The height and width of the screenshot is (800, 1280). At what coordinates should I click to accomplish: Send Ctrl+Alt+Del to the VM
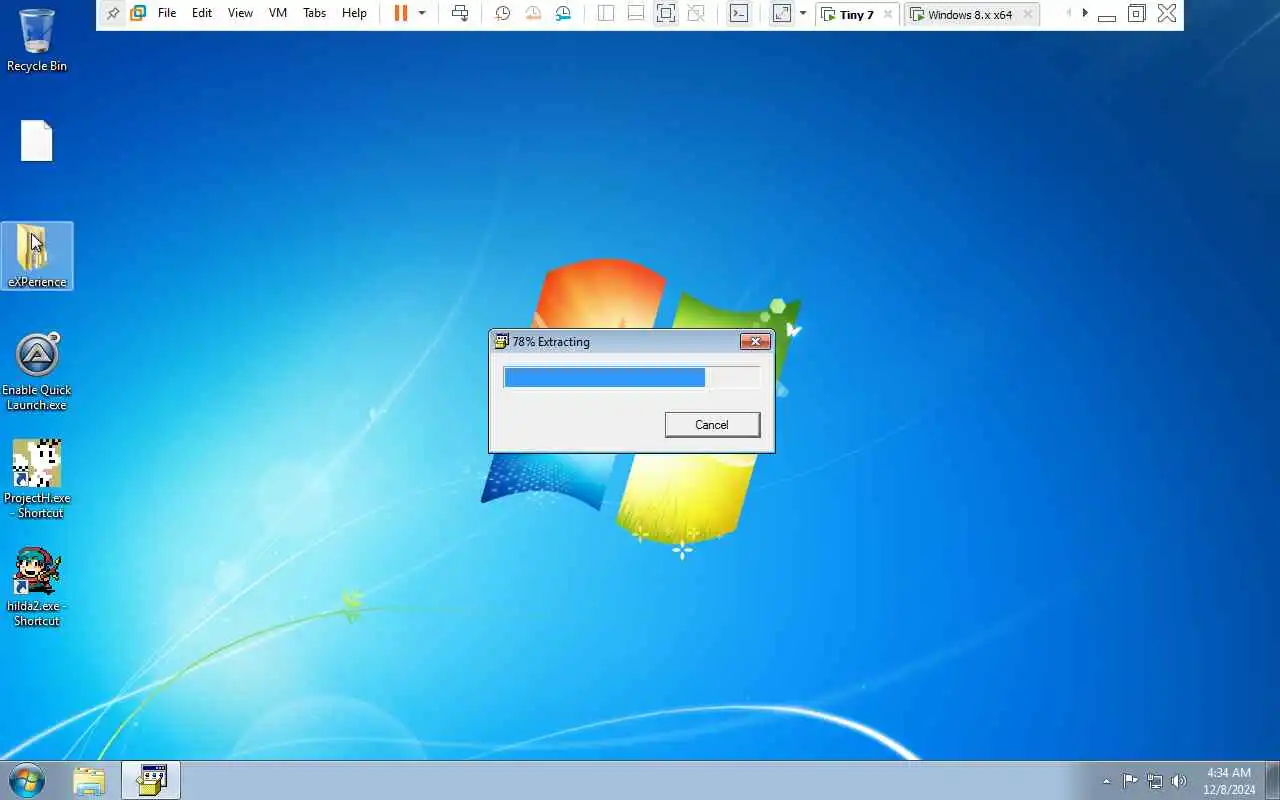(x=460, y=14)
